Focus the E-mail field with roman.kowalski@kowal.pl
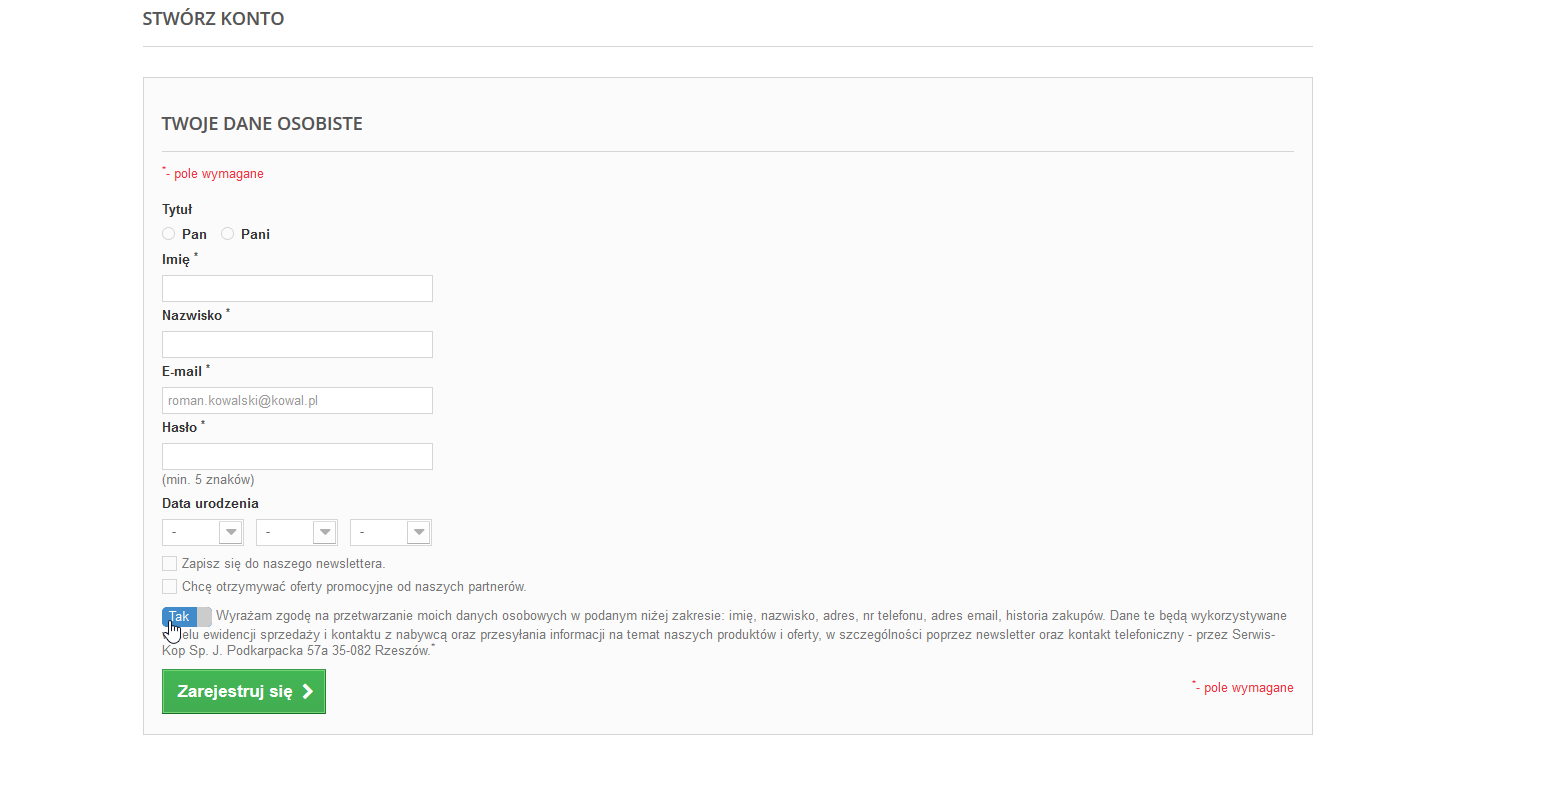Screen dimensions: 1545x793 (297, 401)
